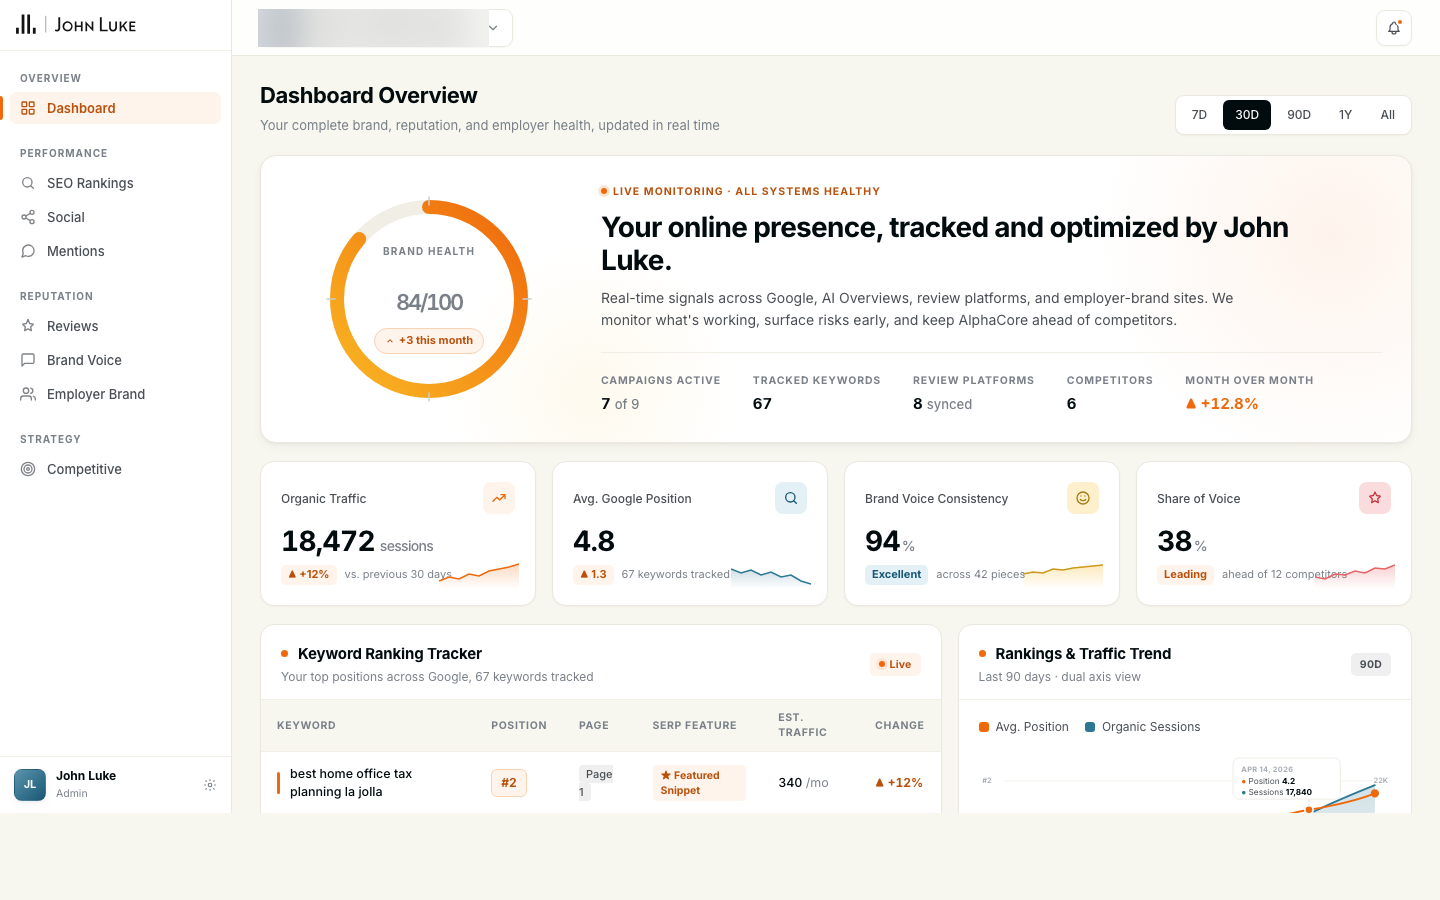This screenshot has height=900, width=1440.
Task: Click the Employer Brand people icon
Action: tap(28, 394)
